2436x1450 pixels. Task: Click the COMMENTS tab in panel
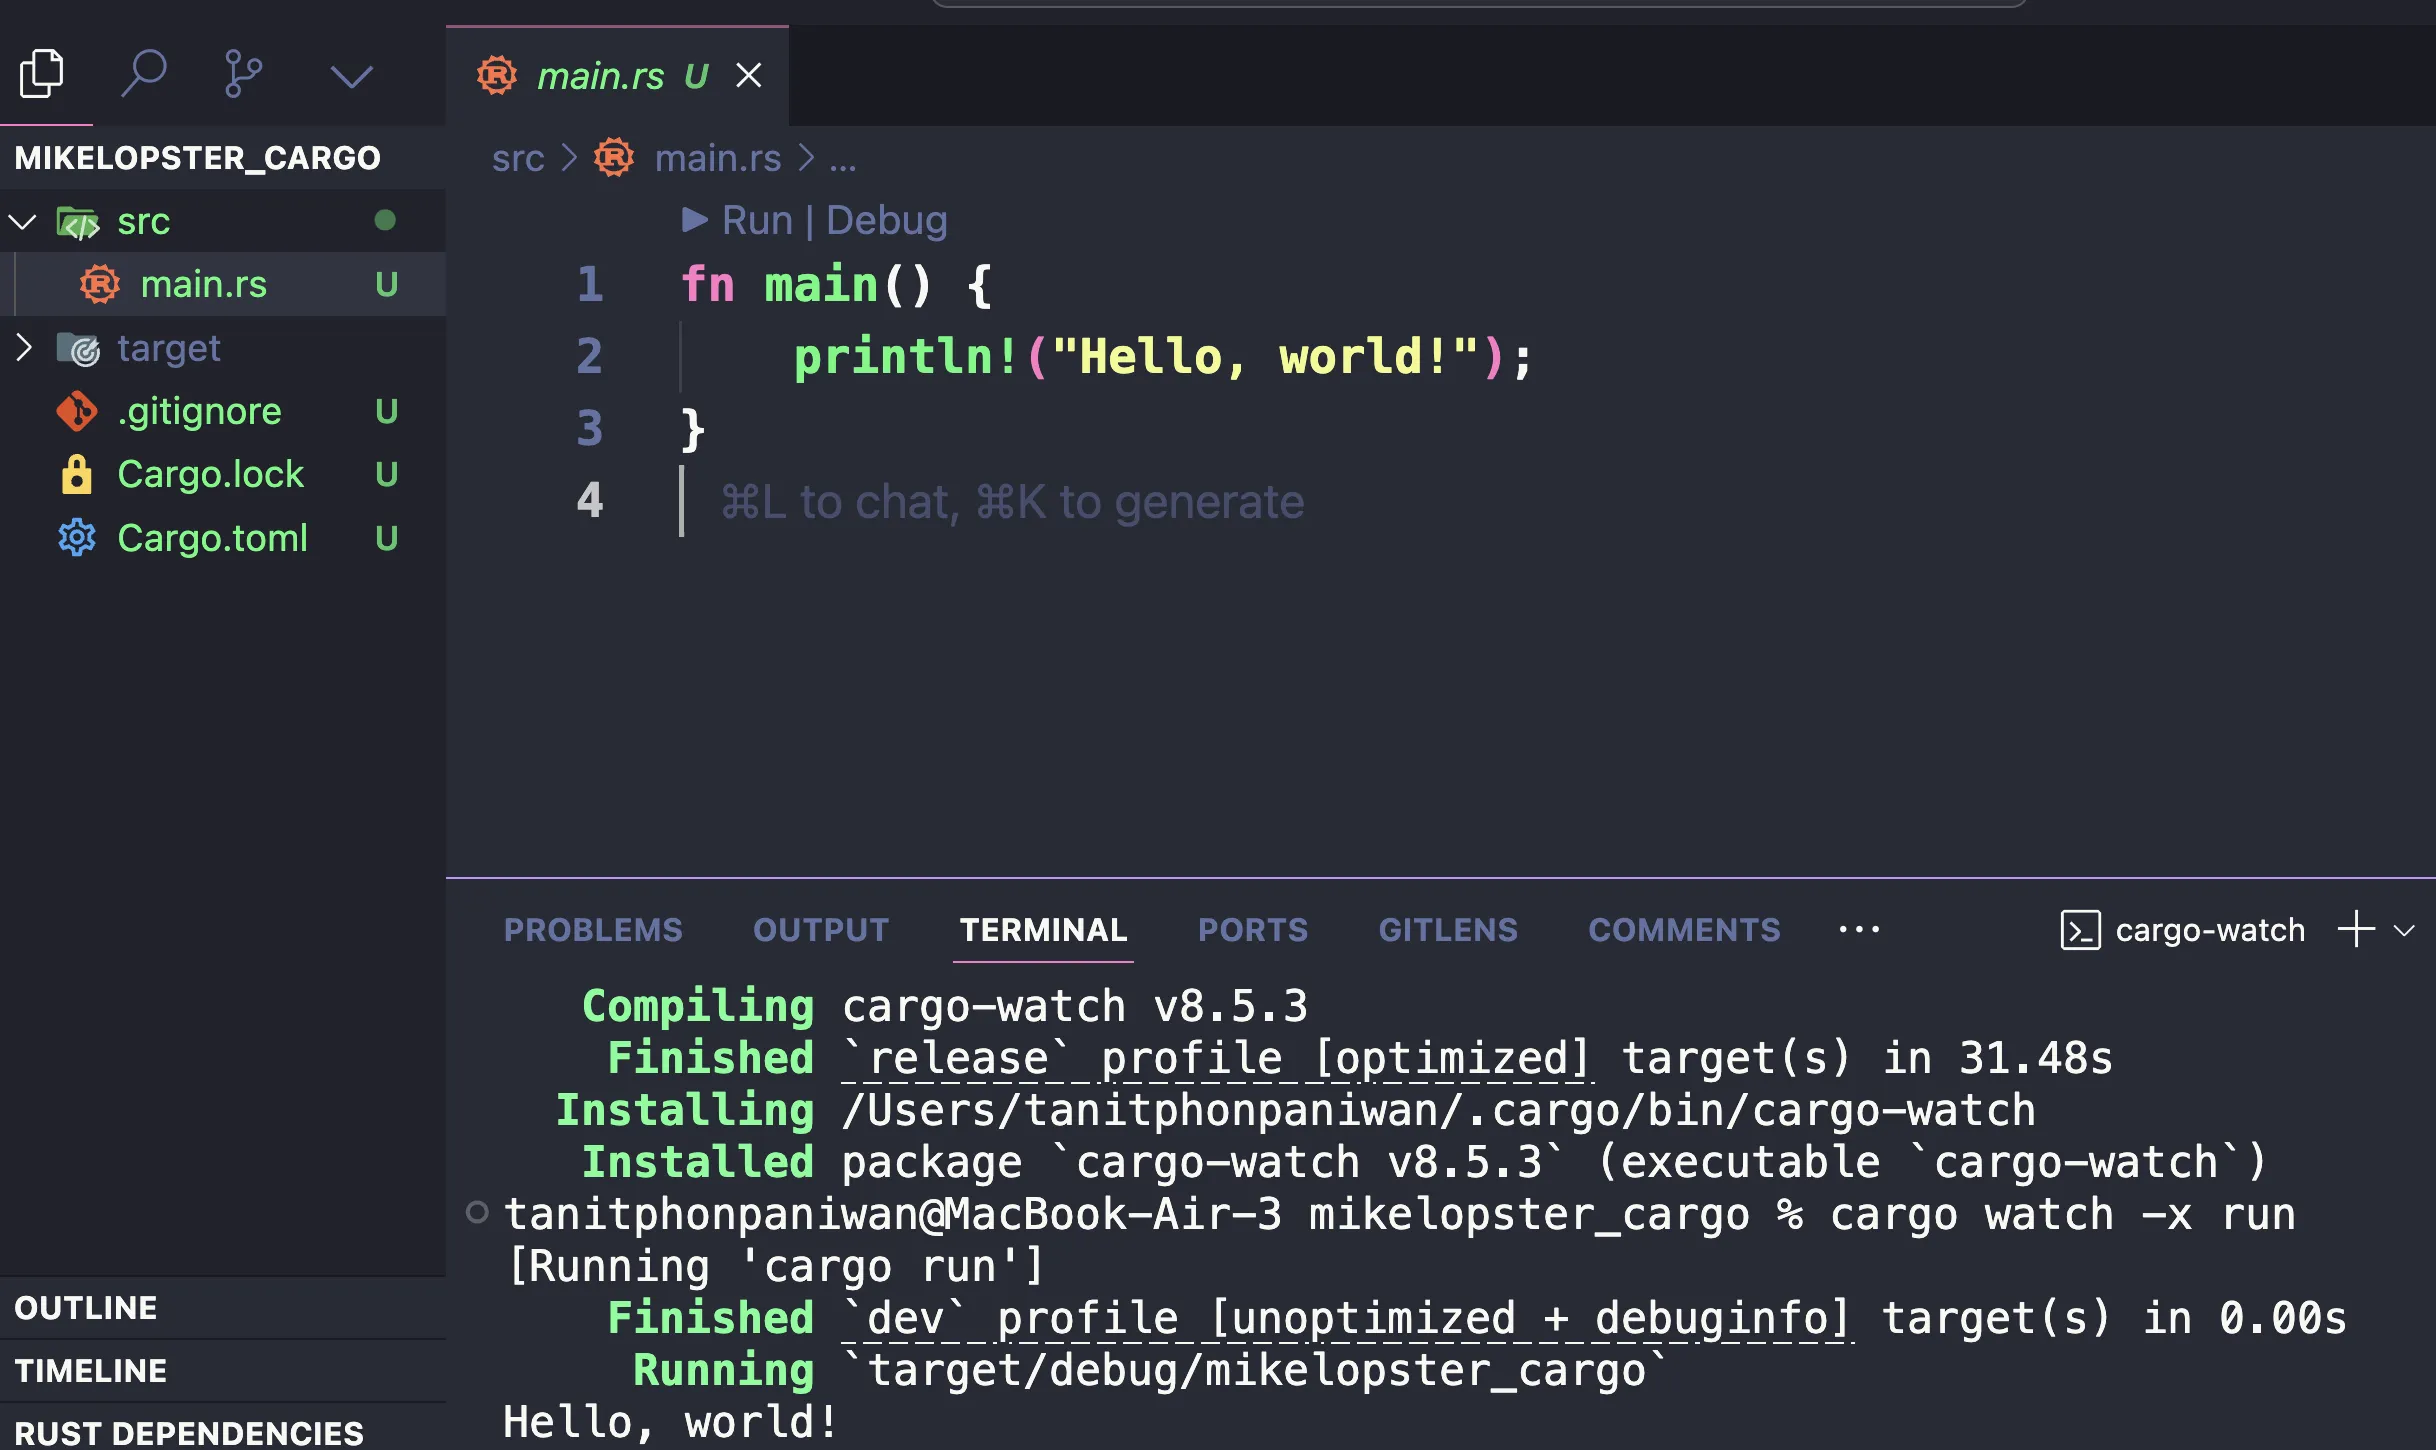click(1684, 929)
